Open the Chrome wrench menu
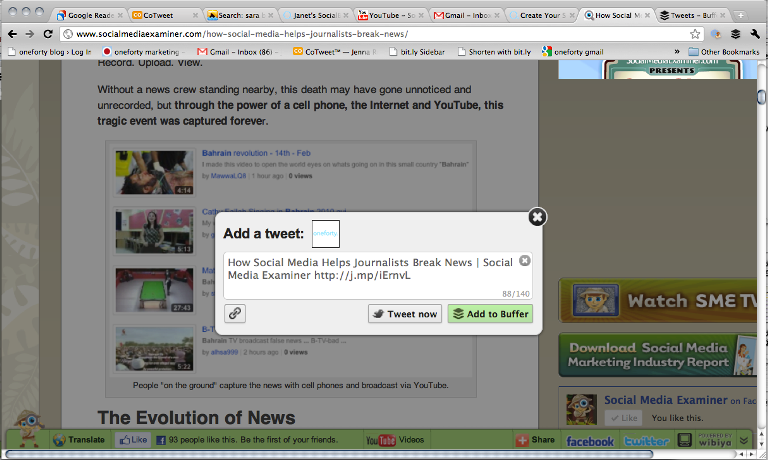Image resolution: width=768 pixels, height=460 pixels. (x=755, y=34)
